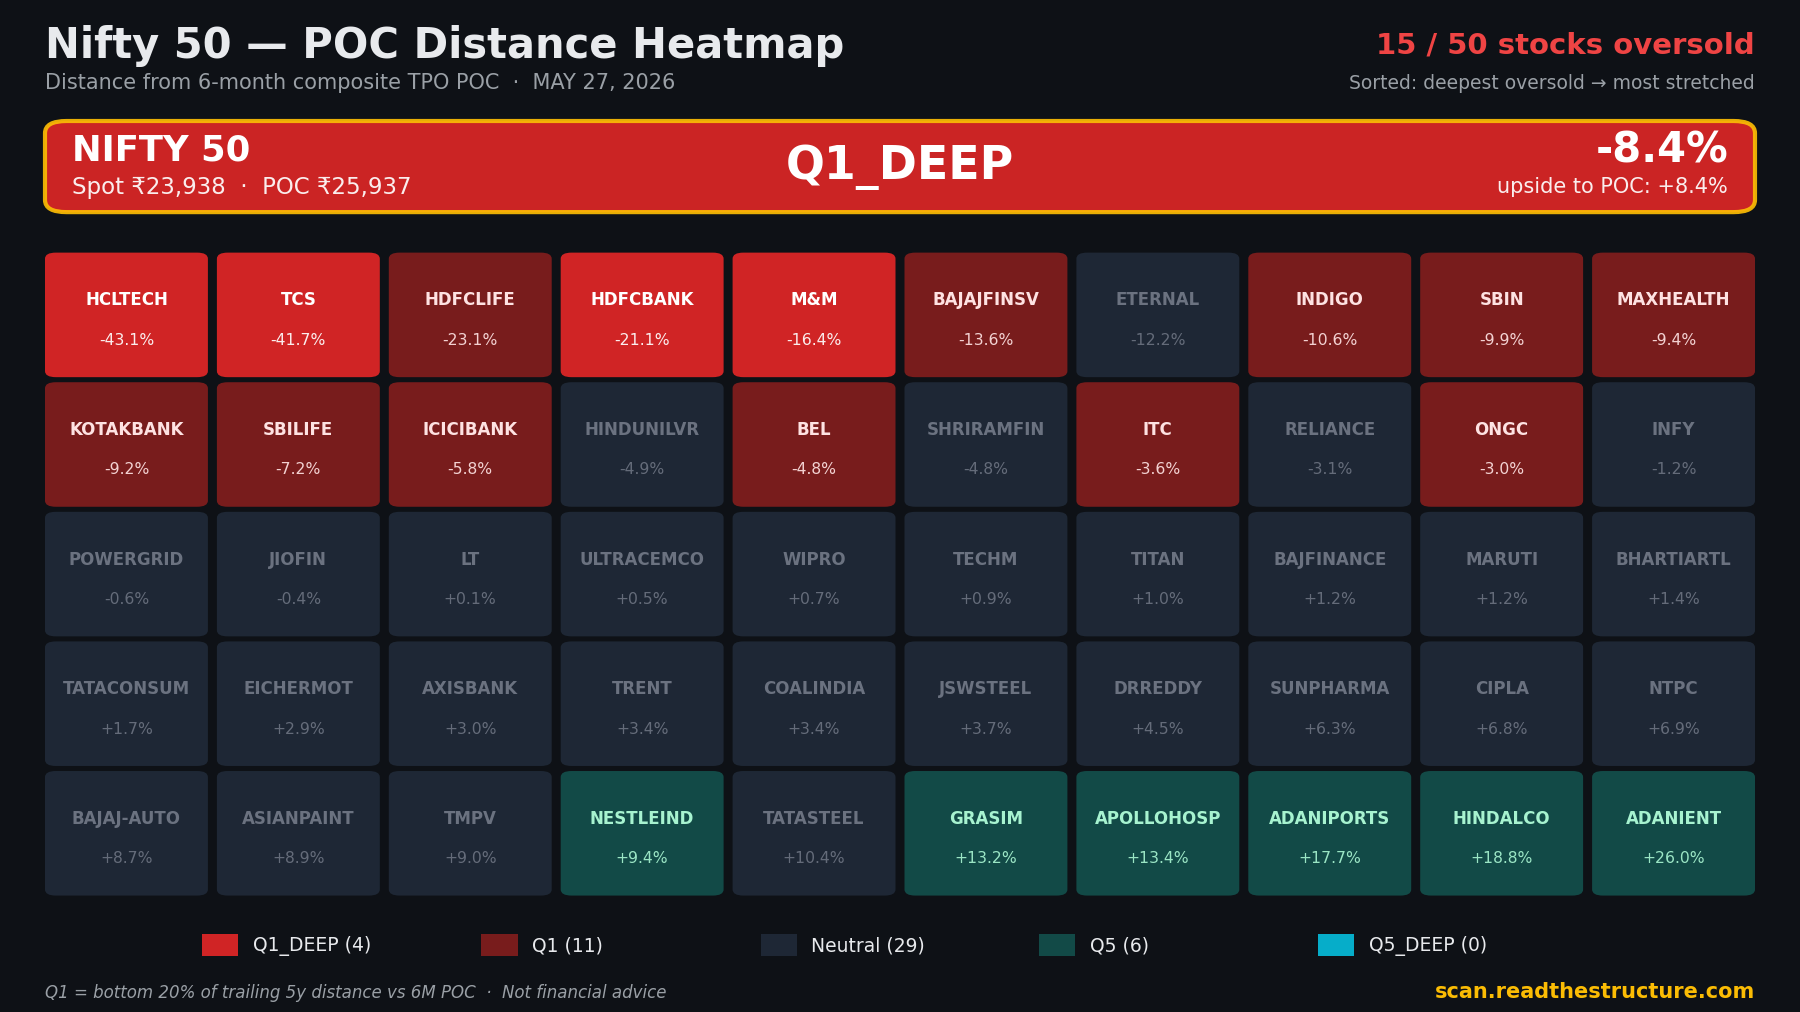
Task: Click the SHRIRAMFIN -4.8% tile
Action: coord(986,445)
